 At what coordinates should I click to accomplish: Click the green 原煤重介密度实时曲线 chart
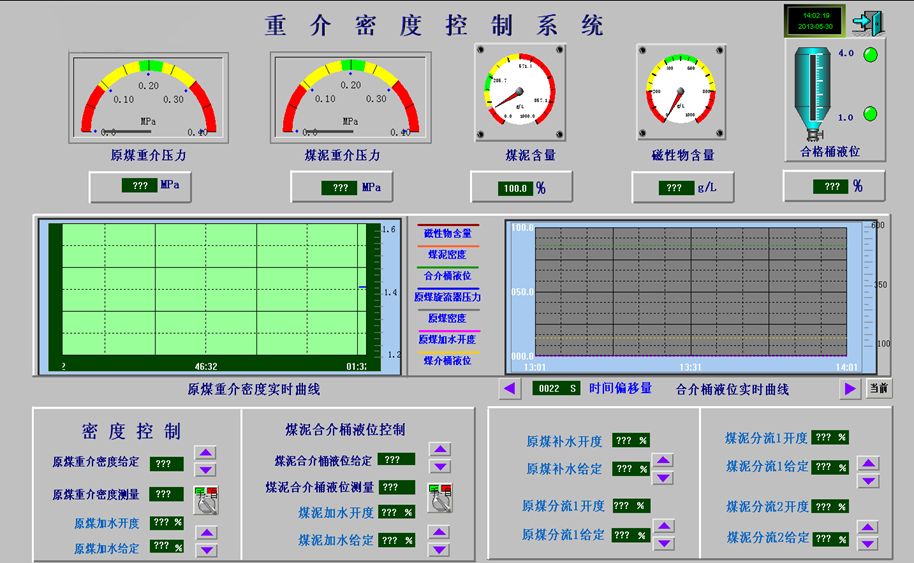click(214, 289)
